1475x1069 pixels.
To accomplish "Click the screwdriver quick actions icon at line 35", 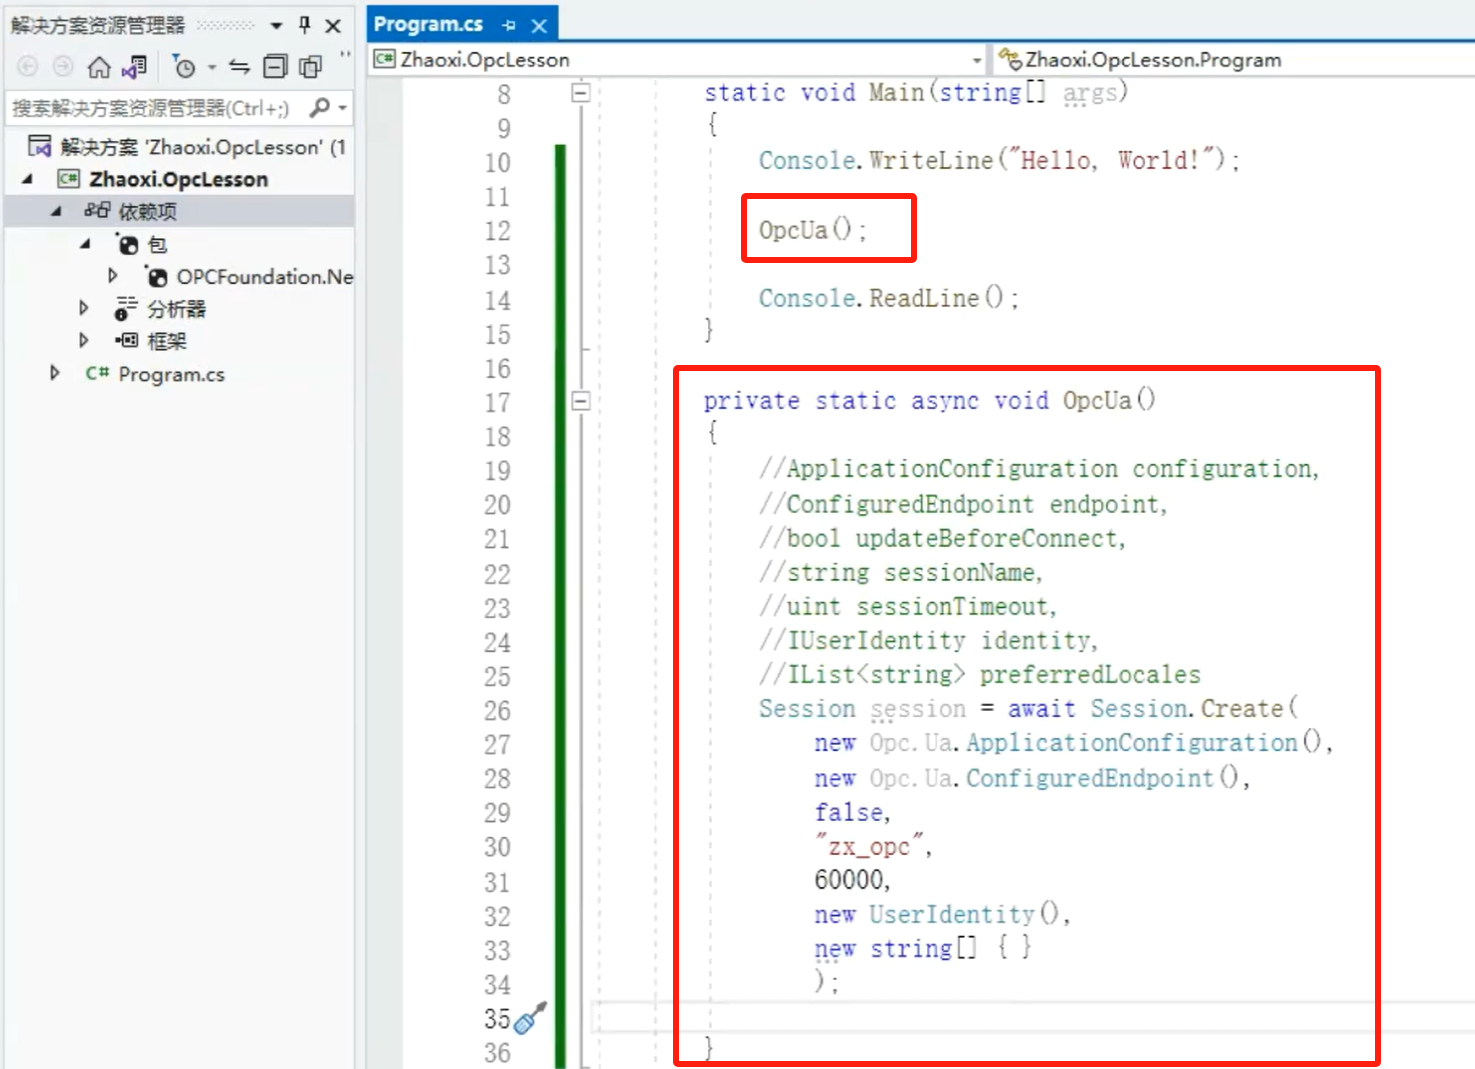I will tap(530, 1018).
